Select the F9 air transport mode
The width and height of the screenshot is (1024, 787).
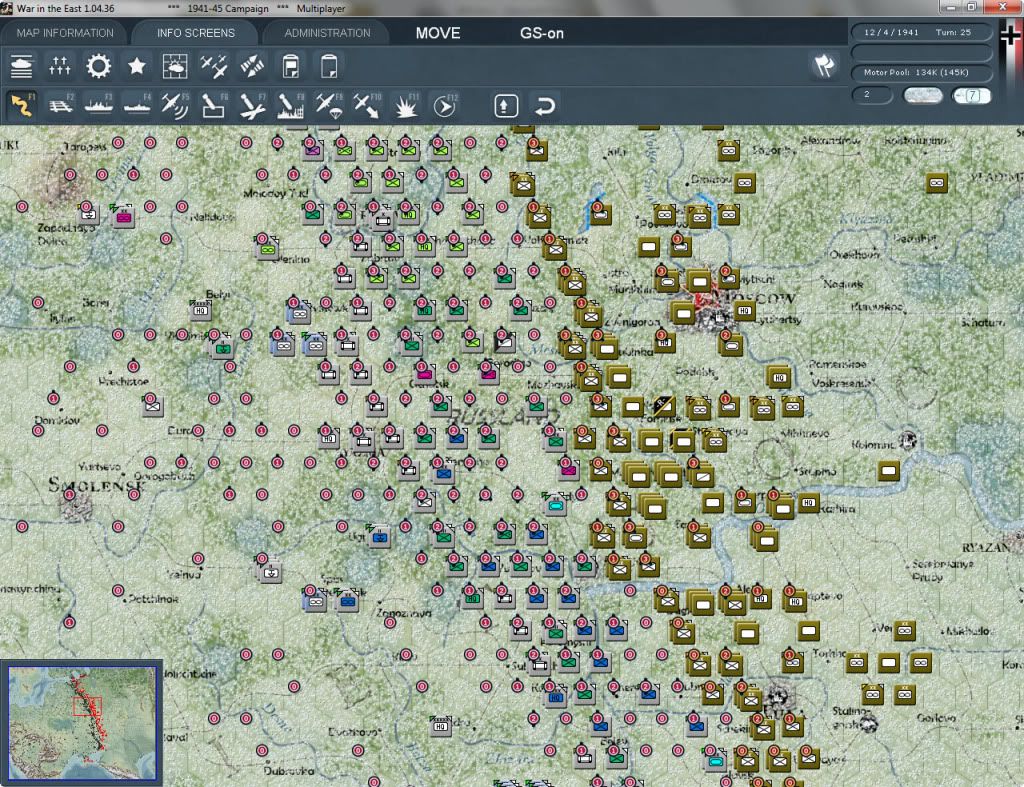(x=328, y=105)
